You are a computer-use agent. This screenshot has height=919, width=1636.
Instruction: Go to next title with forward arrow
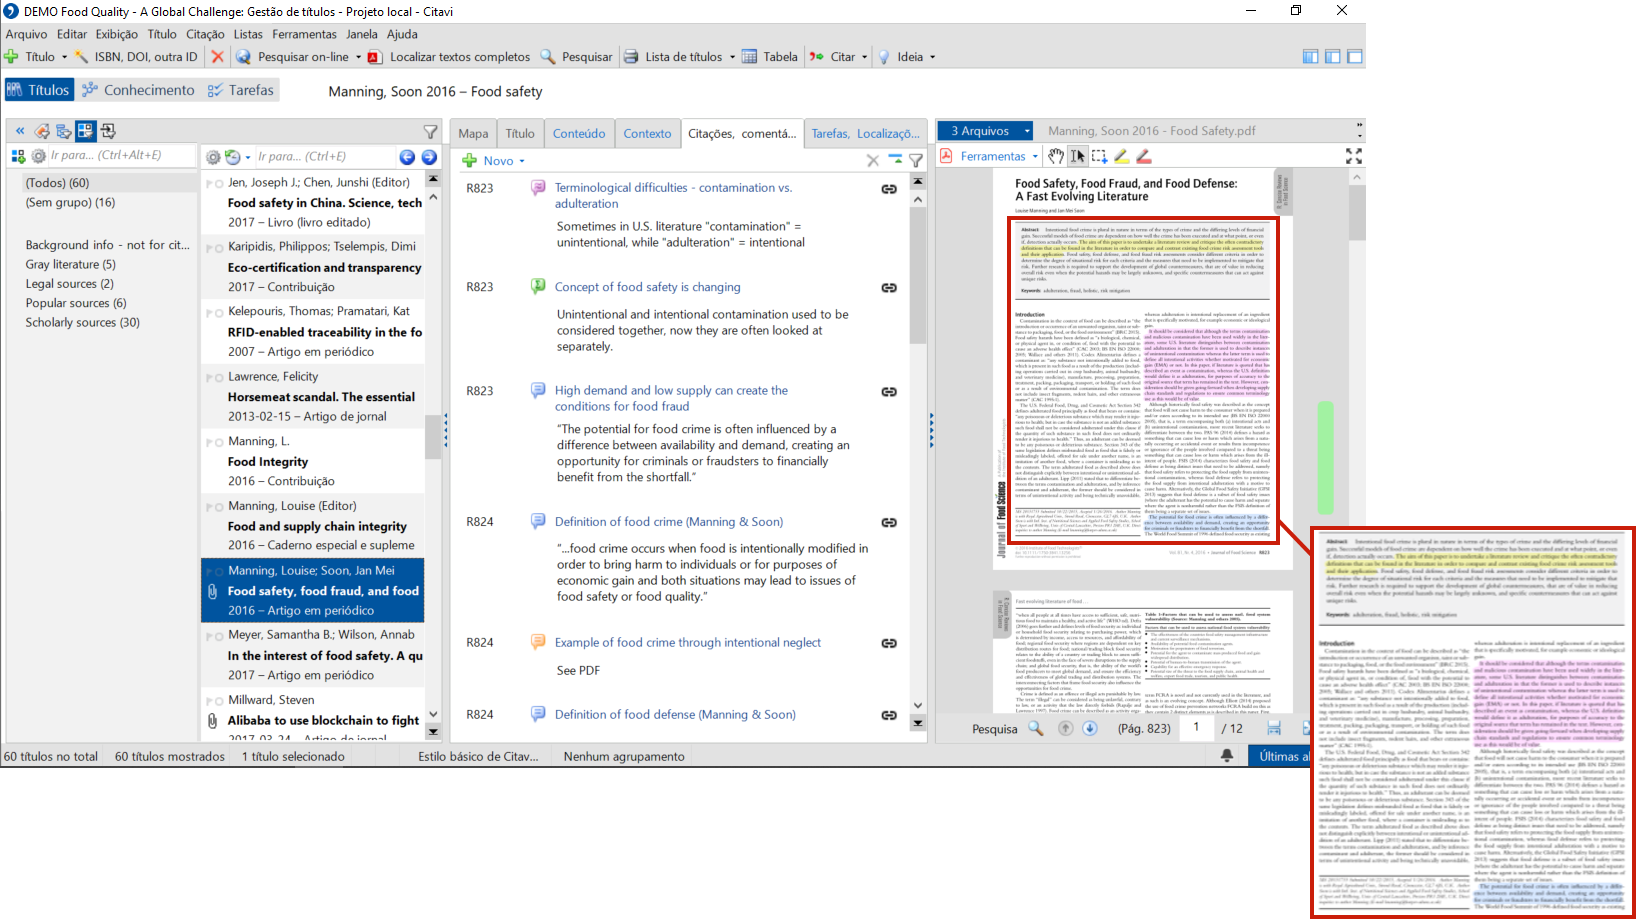[429, 157]
